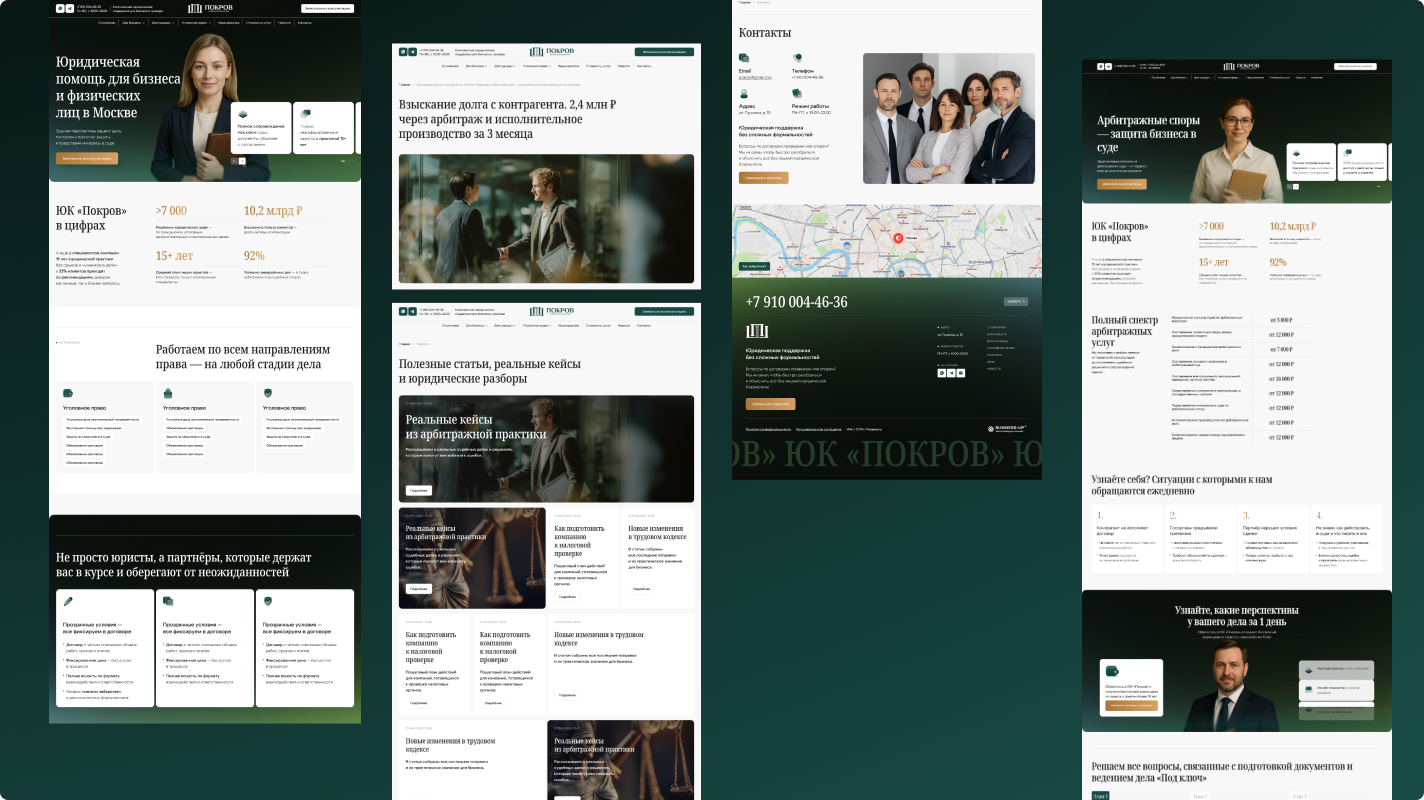Image resolution: width=1424 pixels, height=800 pixels.
Task: Expand Для граждан menu on home page
Action: (163, 22)
